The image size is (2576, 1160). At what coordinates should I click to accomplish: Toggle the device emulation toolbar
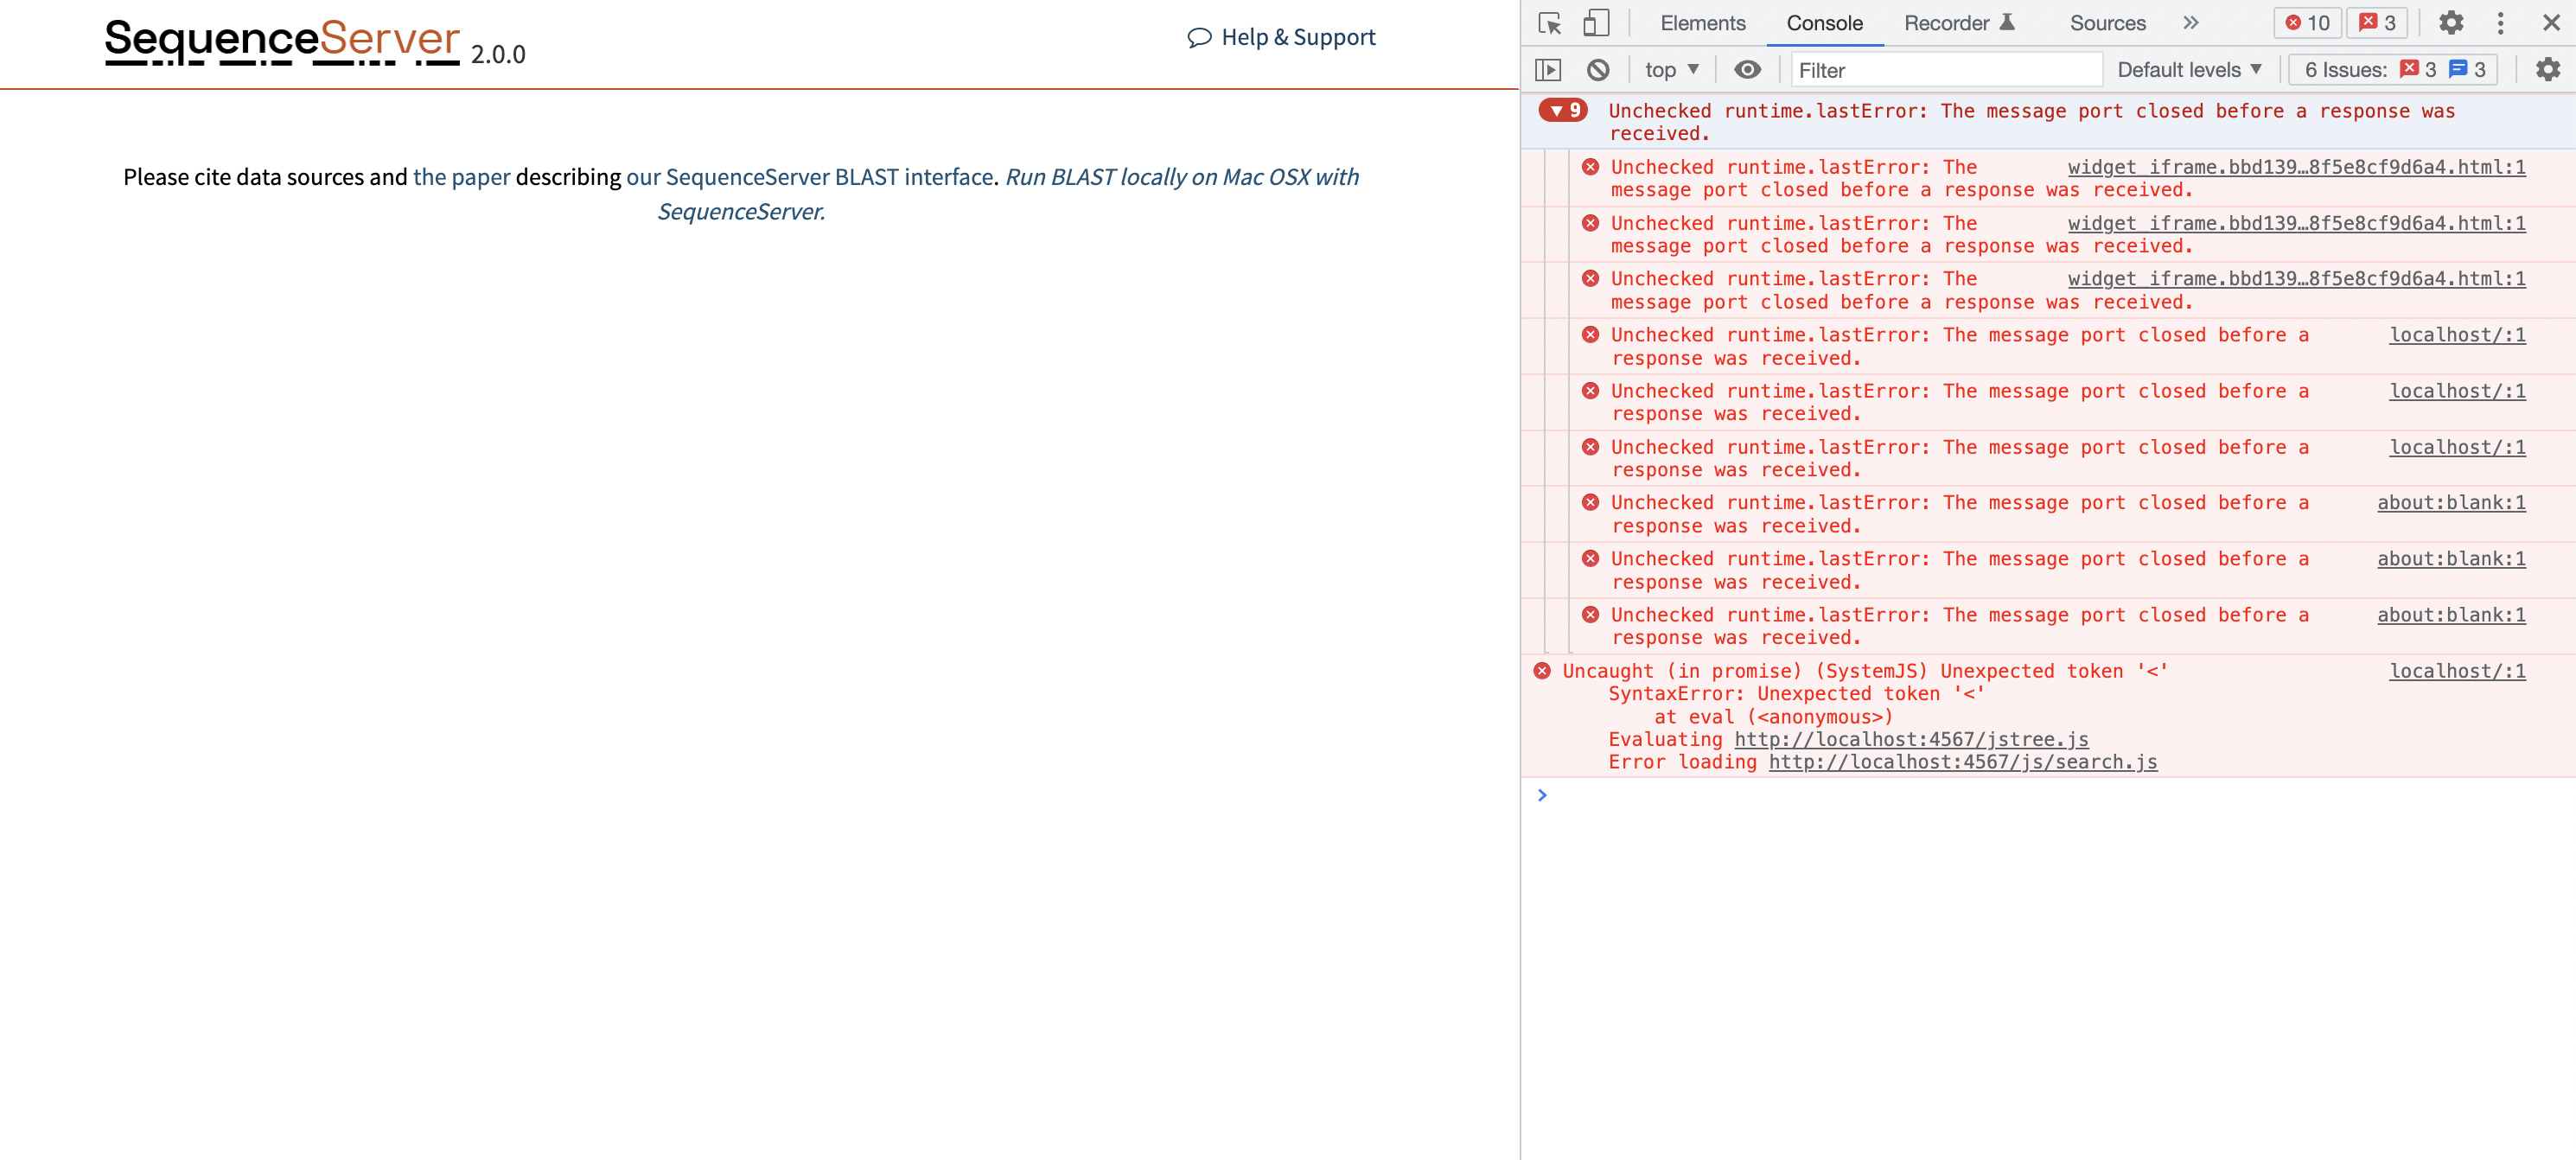tap(1595, 22)
